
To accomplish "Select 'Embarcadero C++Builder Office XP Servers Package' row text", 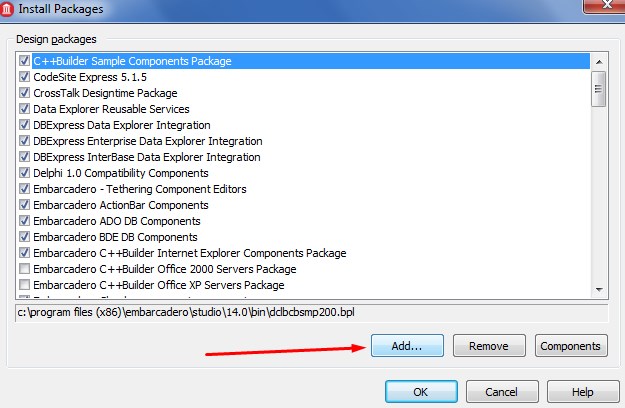I will click(x=159, y=285).
